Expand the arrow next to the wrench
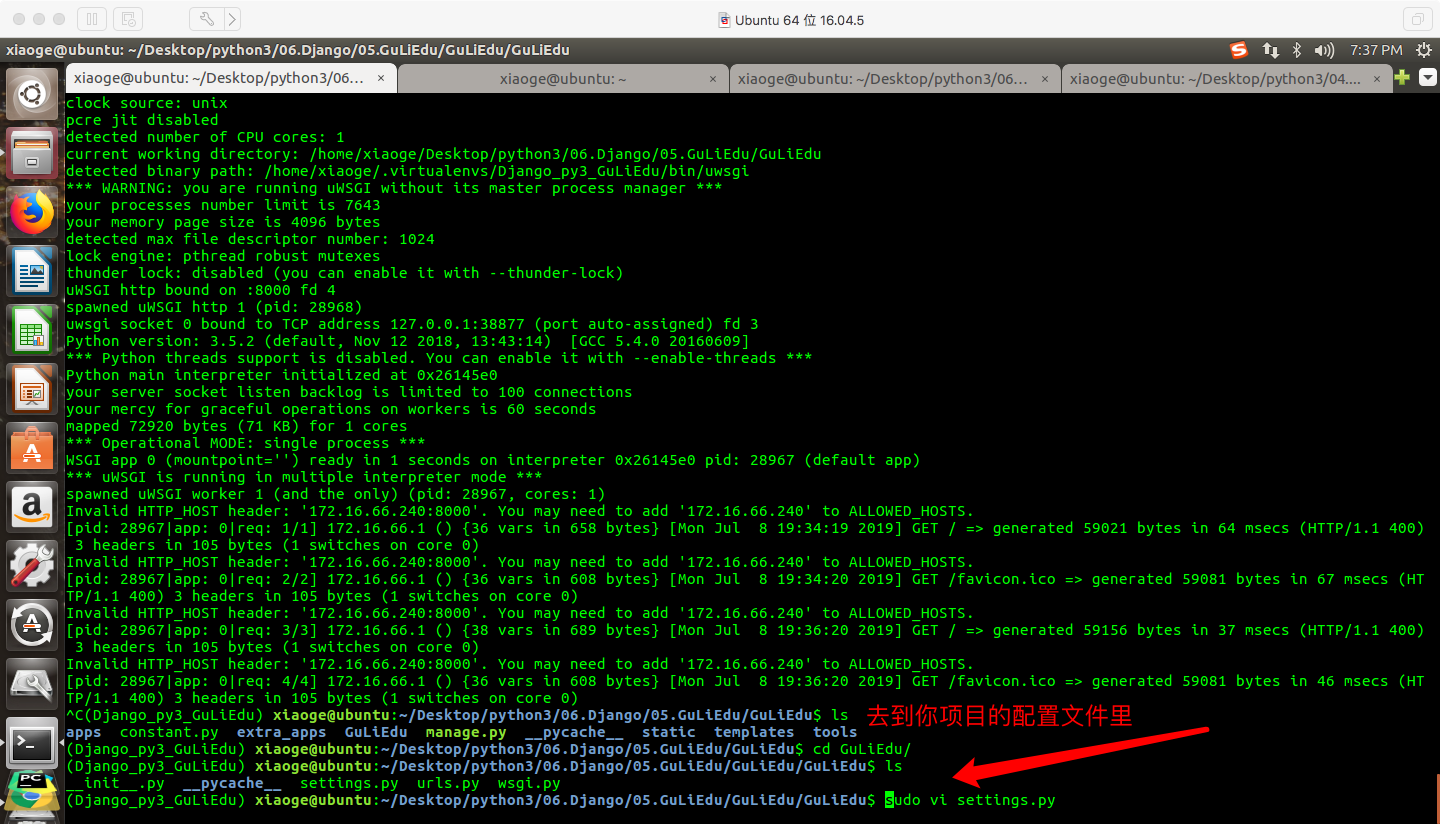This screenshot has width=1440, height=824. (232, 19)
